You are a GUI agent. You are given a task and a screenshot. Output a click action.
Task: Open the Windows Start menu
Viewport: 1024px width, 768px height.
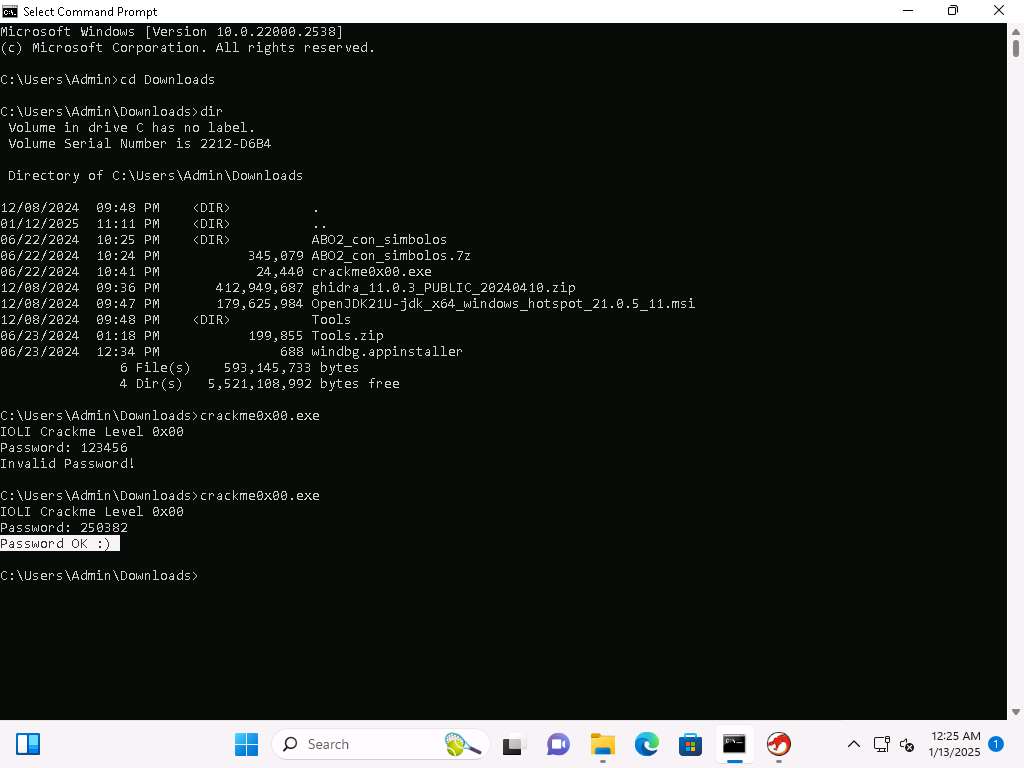pos(246,744)
